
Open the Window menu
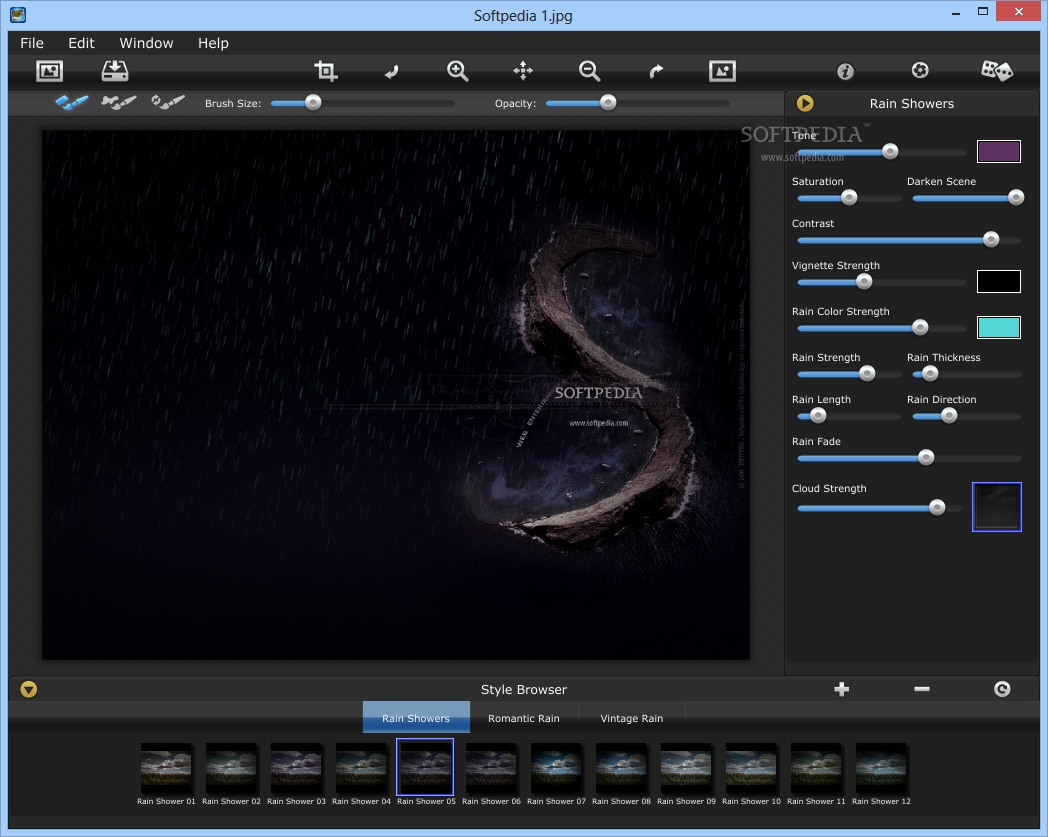pyautogui.click(x=146, y=43)
